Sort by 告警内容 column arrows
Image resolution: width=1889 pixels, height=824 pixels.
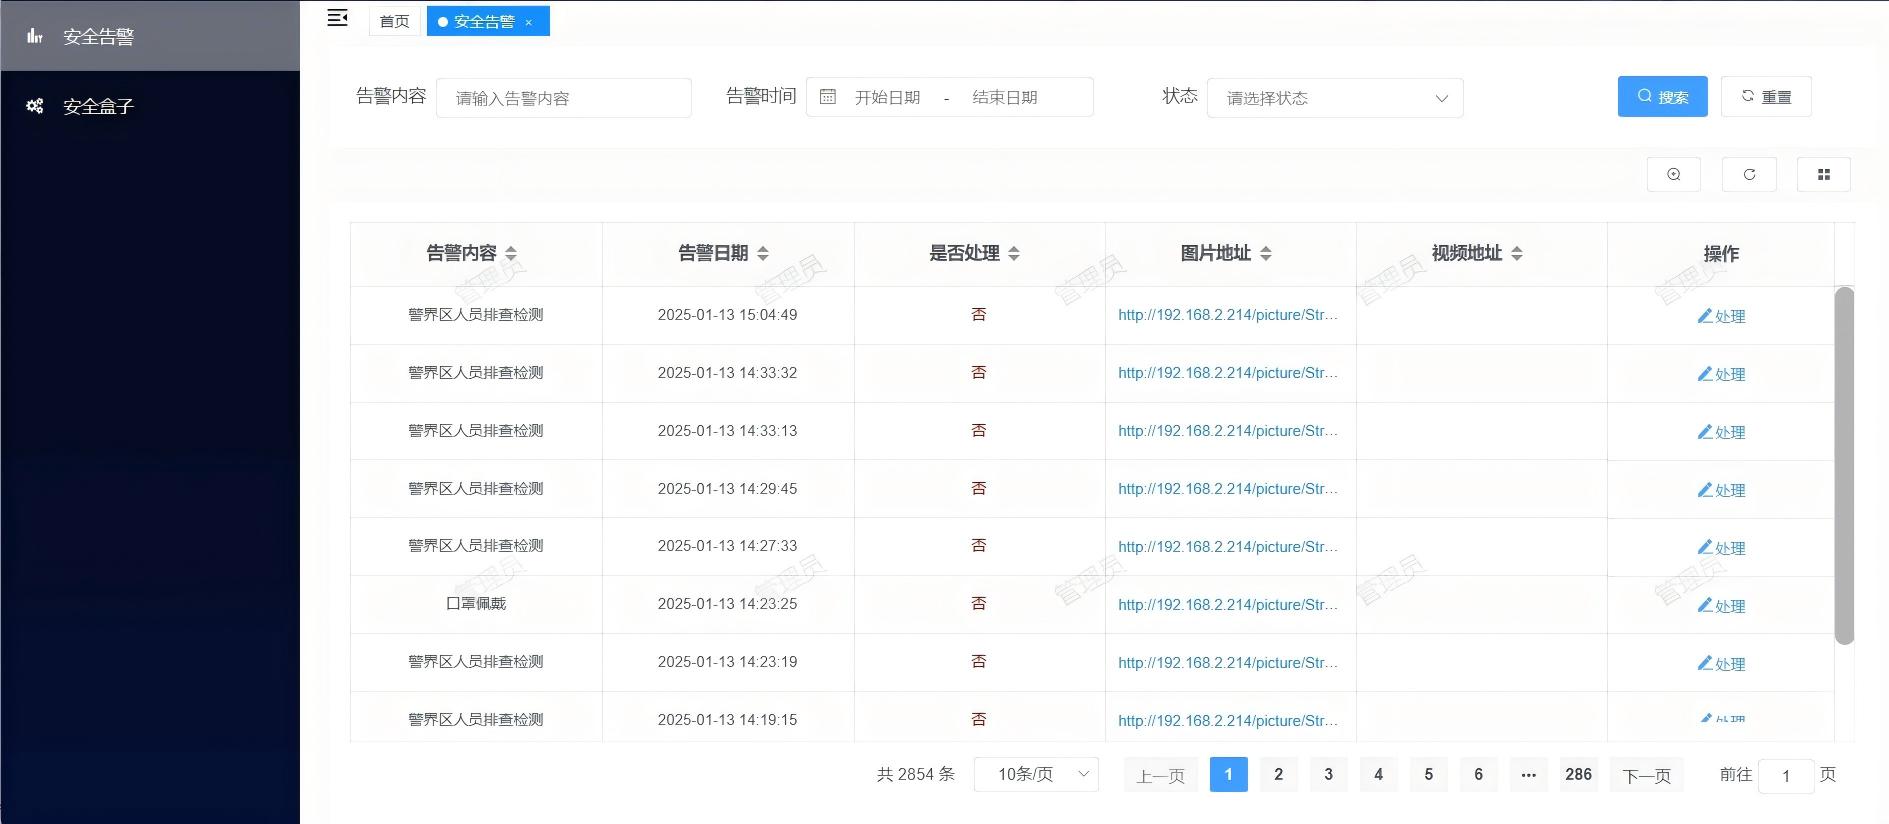click(511, 253)
